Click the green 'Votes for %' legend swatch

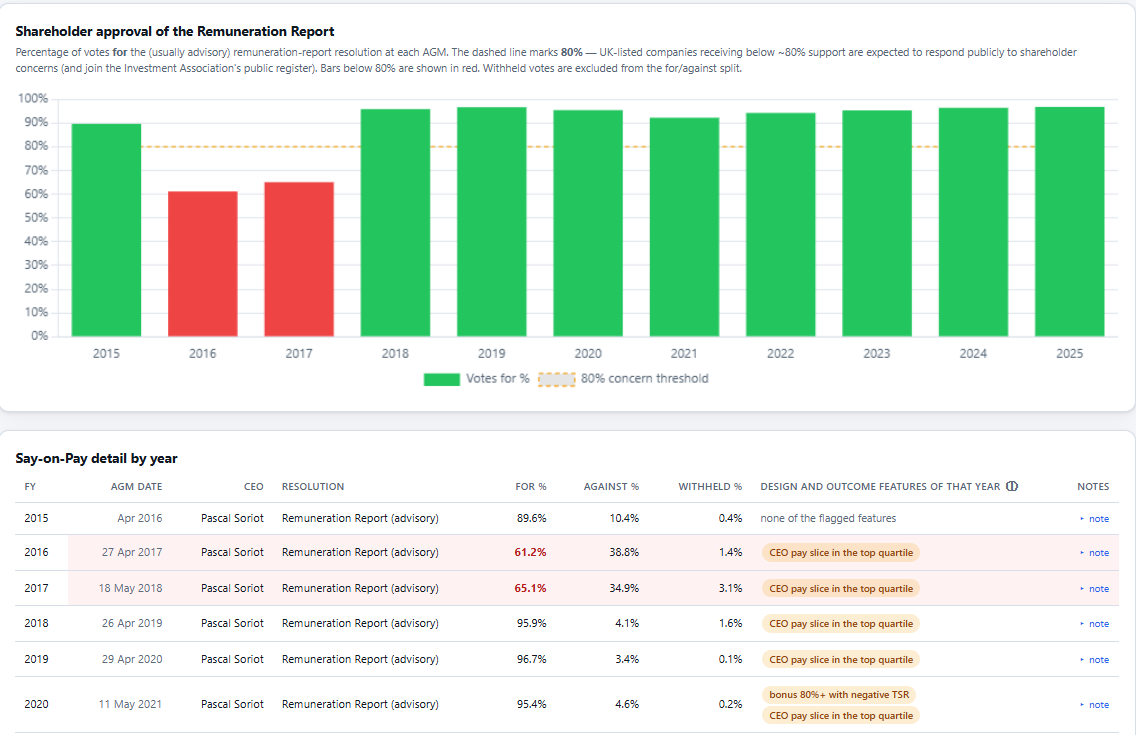441,379
